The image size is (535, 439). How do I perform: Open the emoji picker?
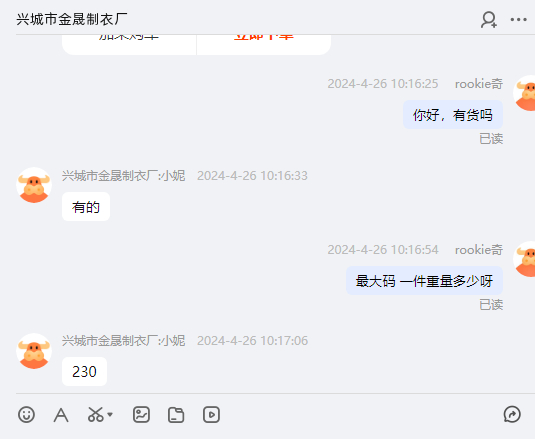26,415
